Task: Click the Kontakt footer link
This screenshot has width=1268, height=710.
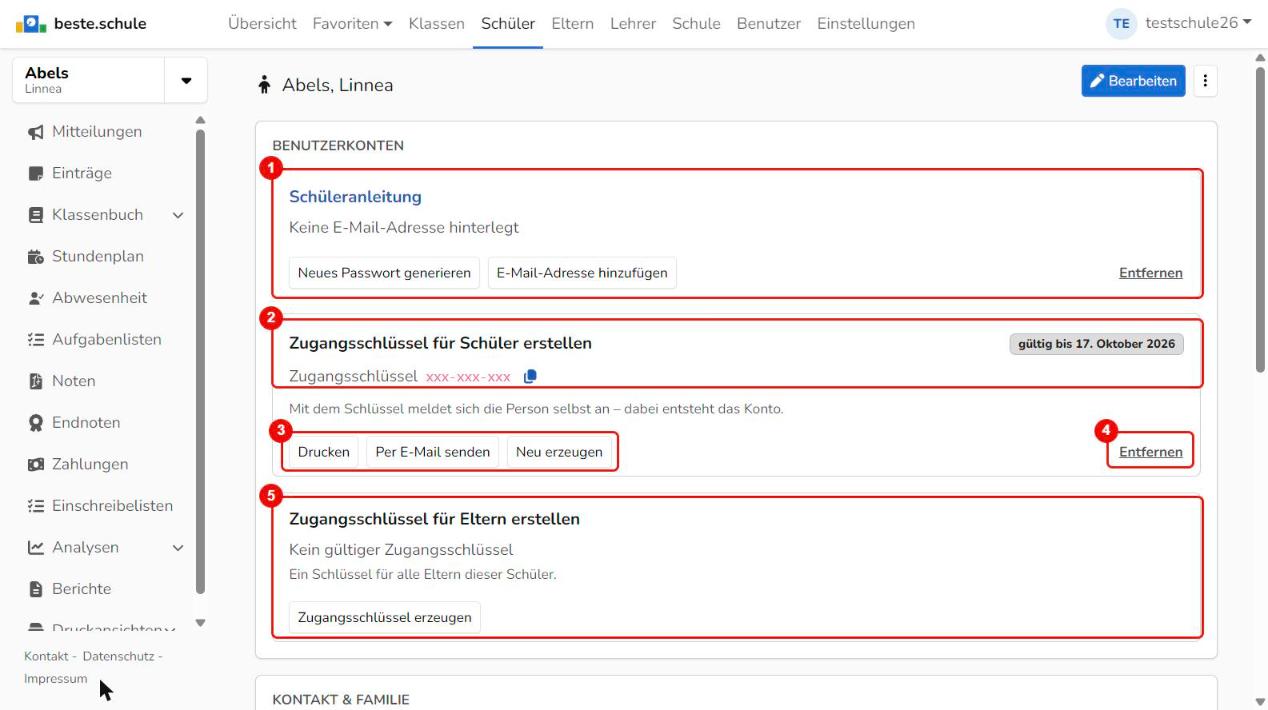Action: click(45, 656)
